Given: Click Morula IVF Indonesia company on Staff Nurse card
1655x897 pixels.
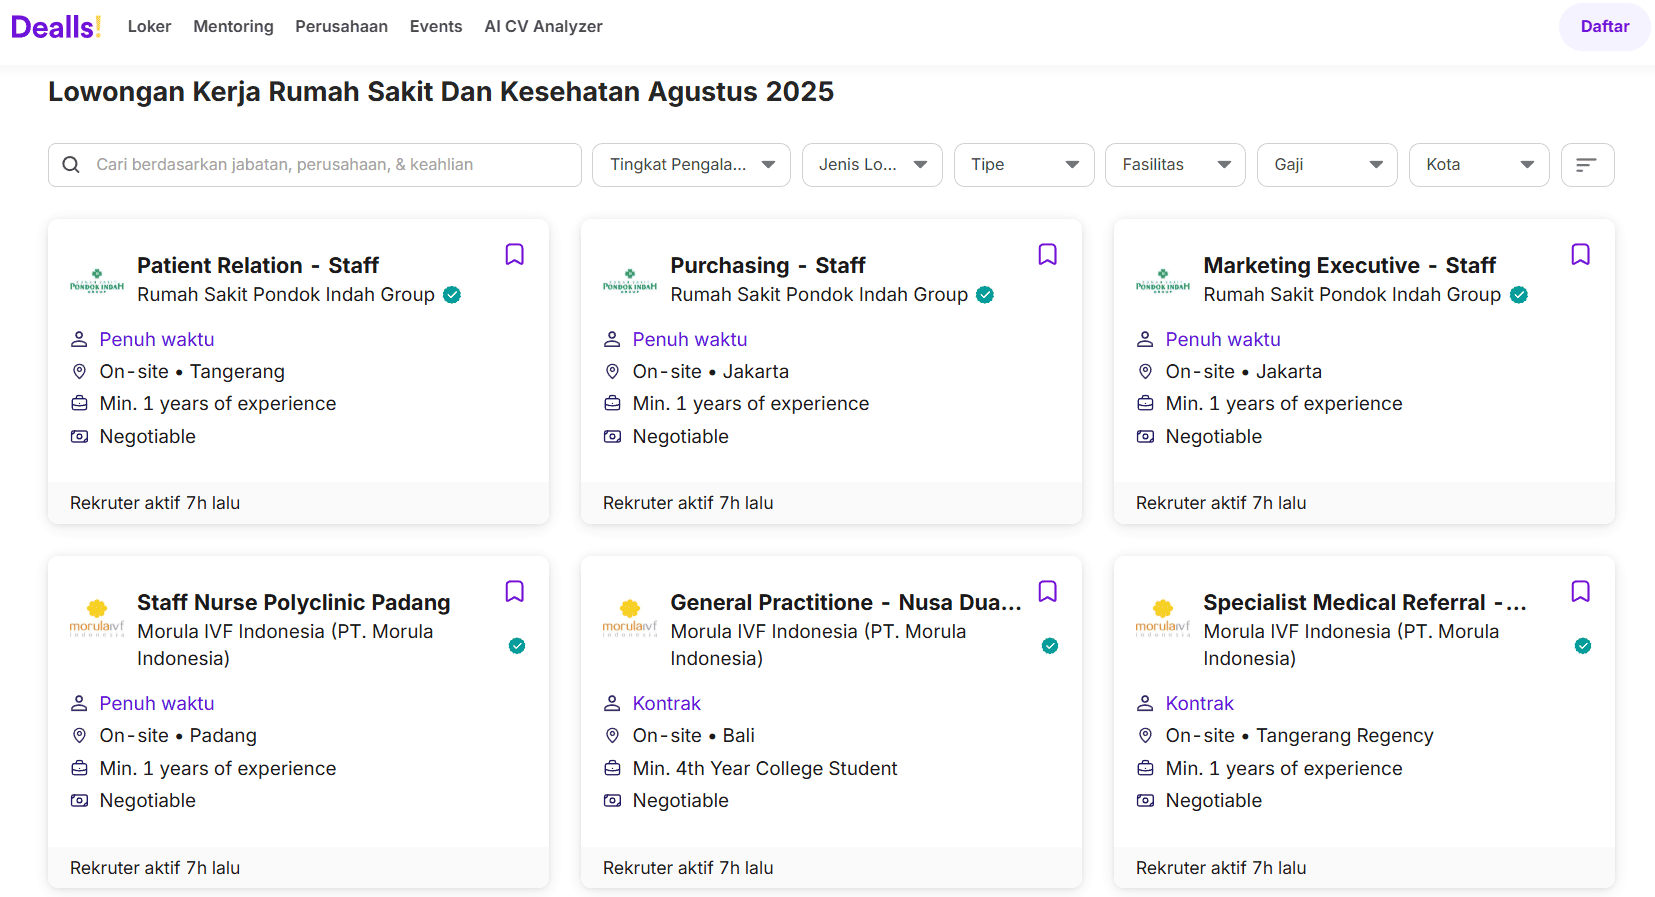Looking at the screenshot, I should tap(285, 645).
